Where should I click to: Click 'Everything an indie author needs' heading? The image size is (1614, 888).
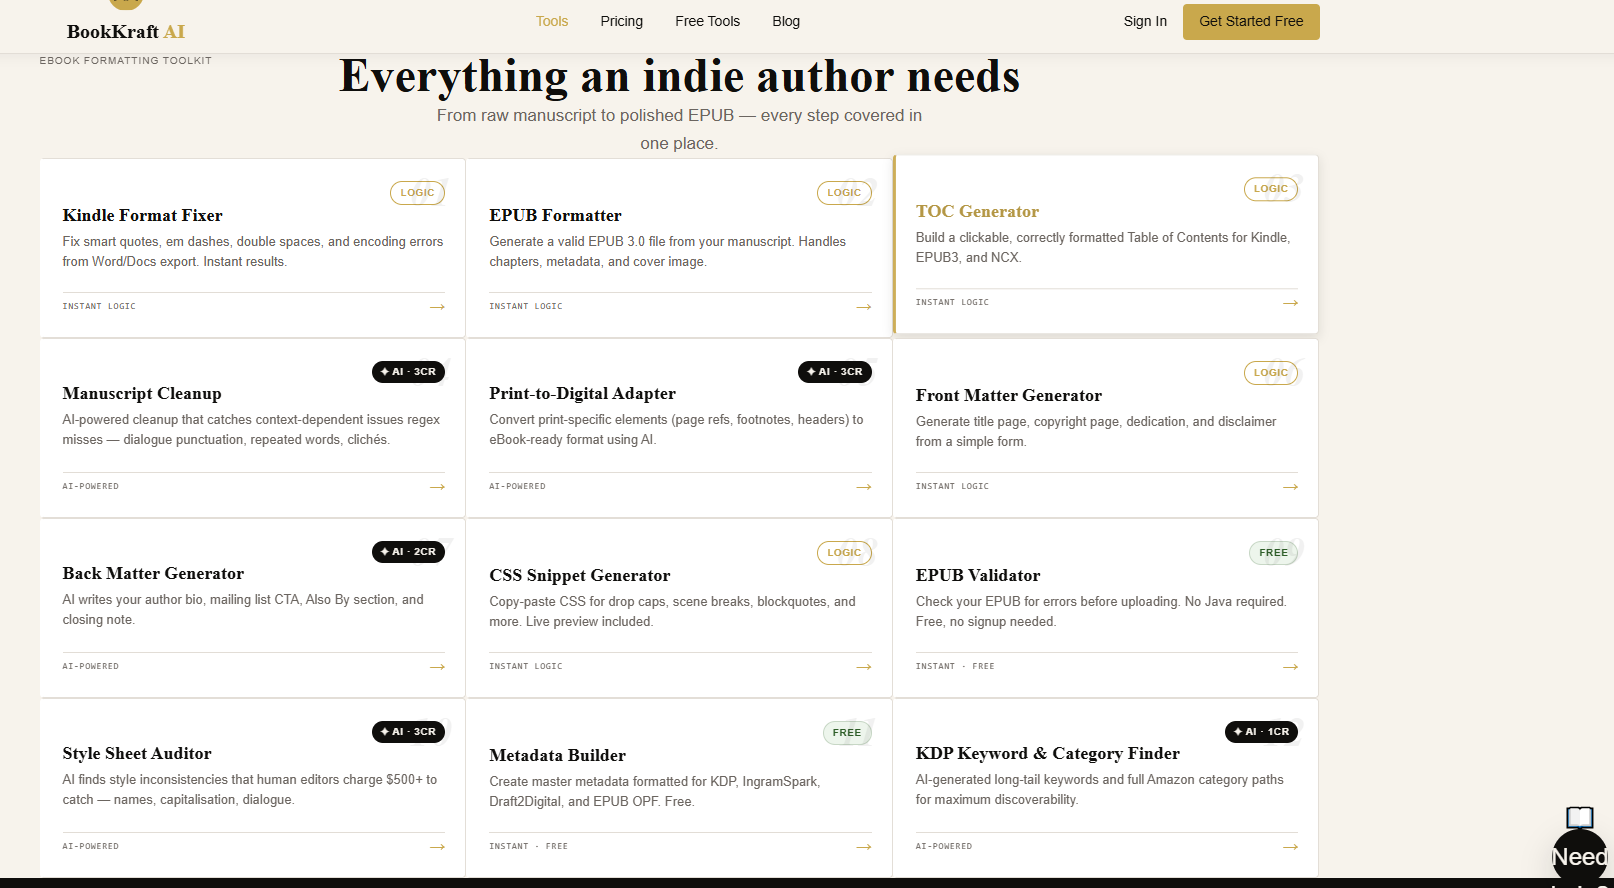click(680, 76)
